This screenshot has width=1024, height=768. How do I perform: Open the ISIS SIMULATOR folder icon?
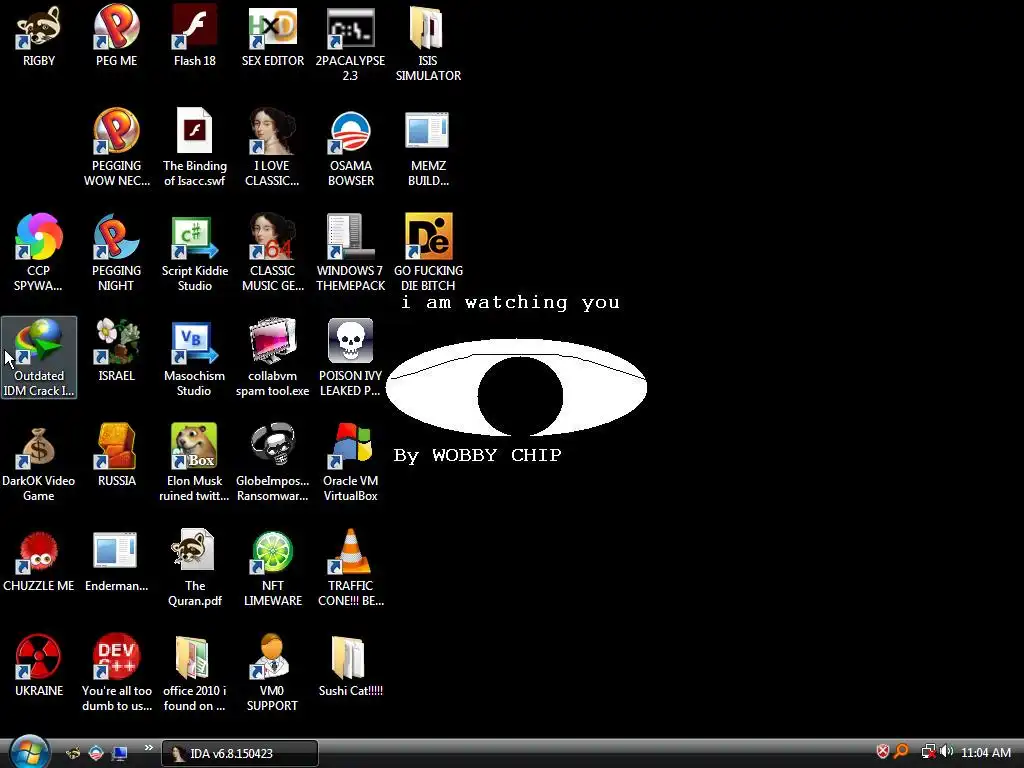point(428,44)
